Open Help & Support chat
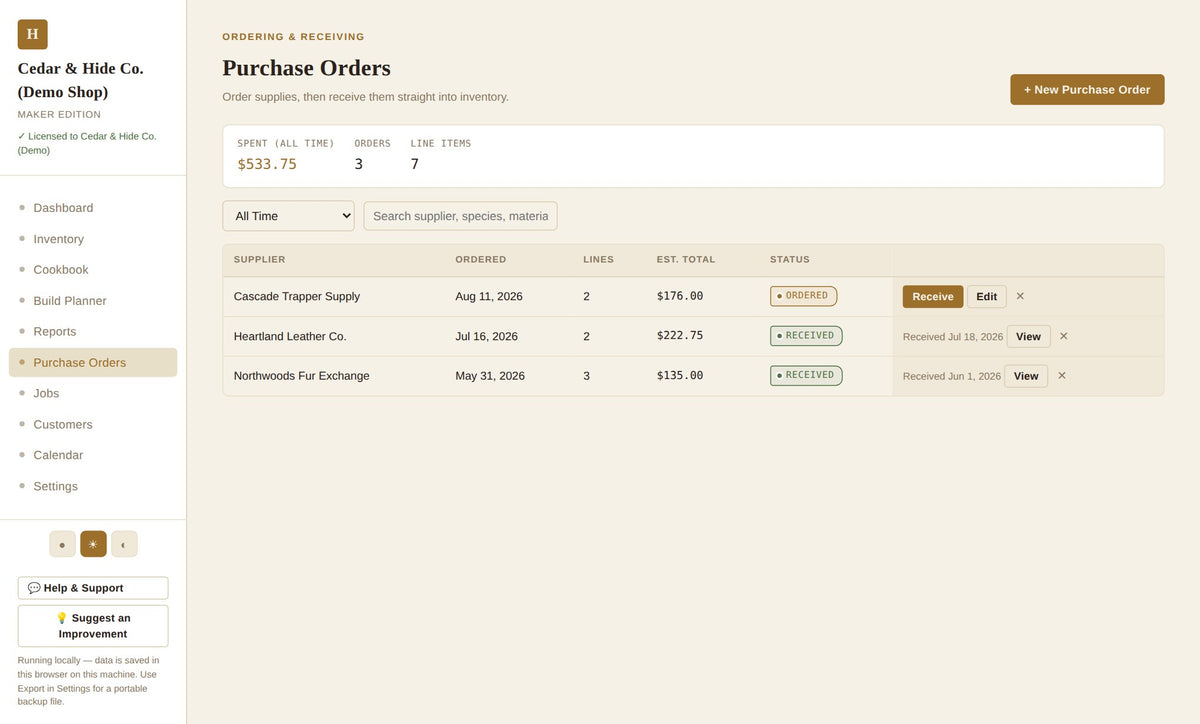 click(x=93, y=588)
